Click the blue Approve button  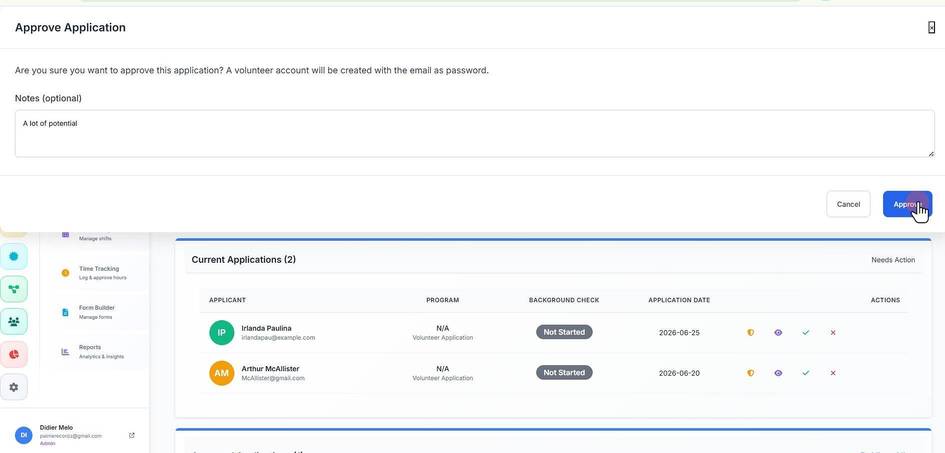pyautogui.click(x=907, y=204)
